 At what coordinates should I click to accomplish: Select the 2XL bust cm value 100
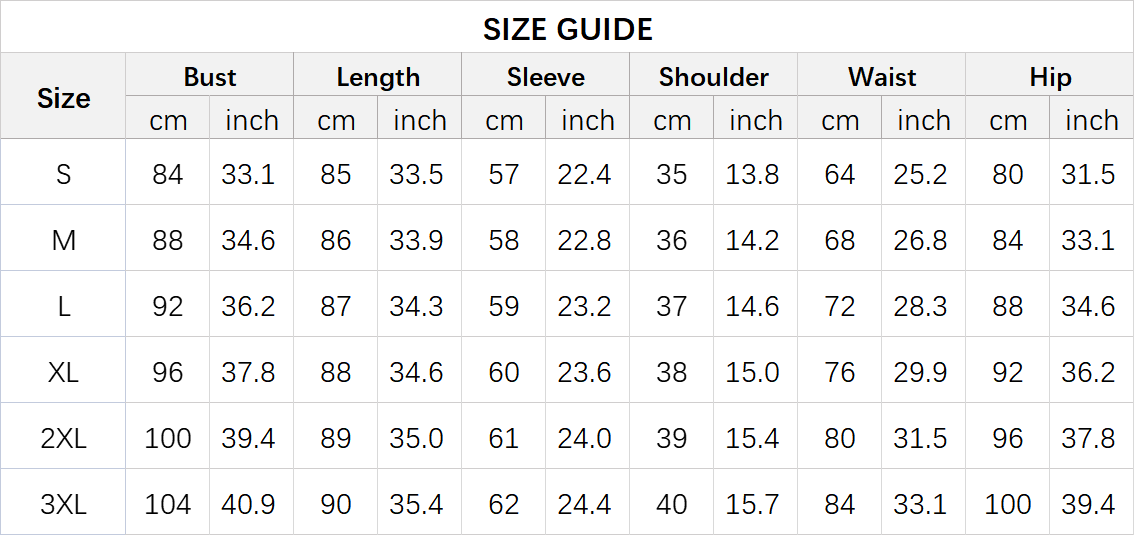coord(167,438)
